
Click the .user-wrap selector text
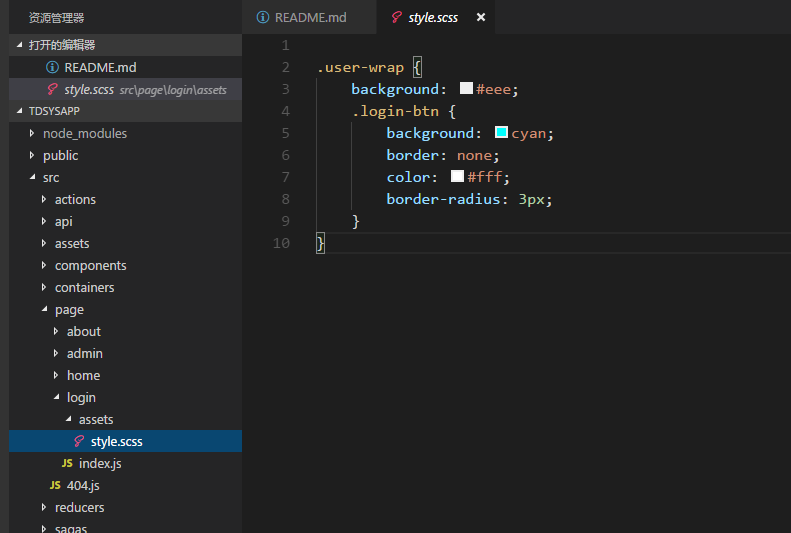pyautogui.click(x=360, y=67)
